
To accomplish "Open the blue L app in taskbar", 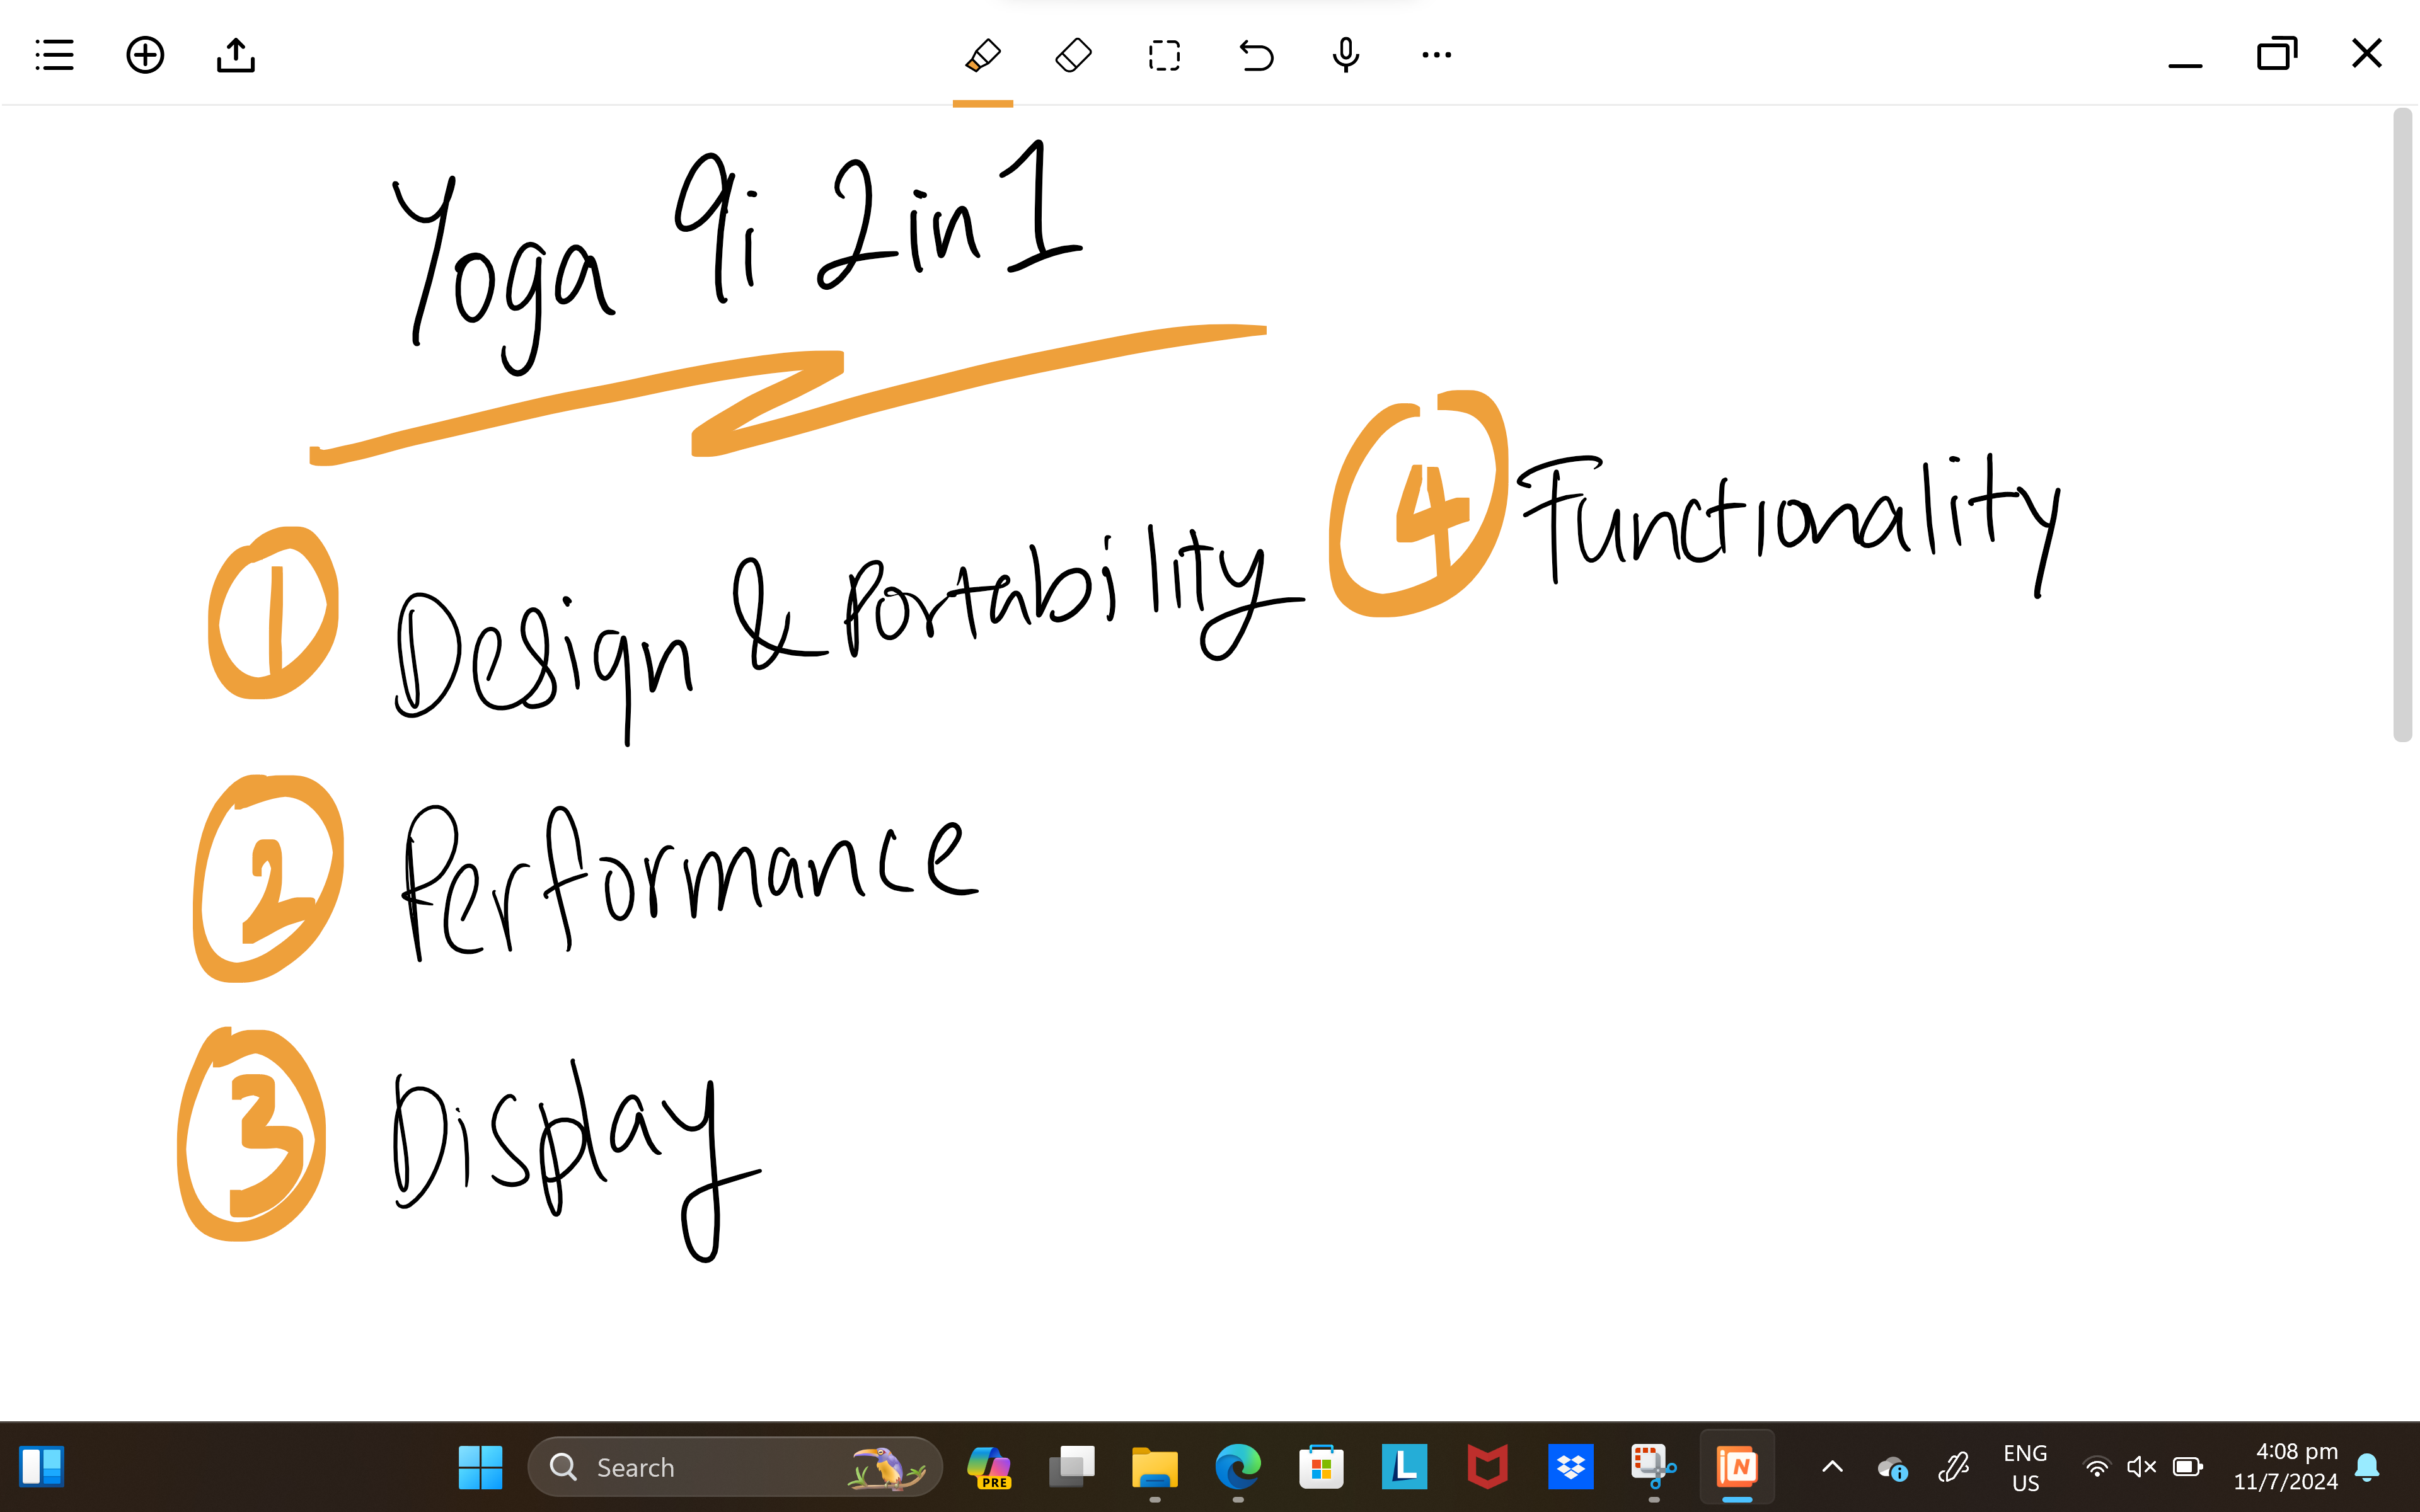I will tap(1404, 1467).
